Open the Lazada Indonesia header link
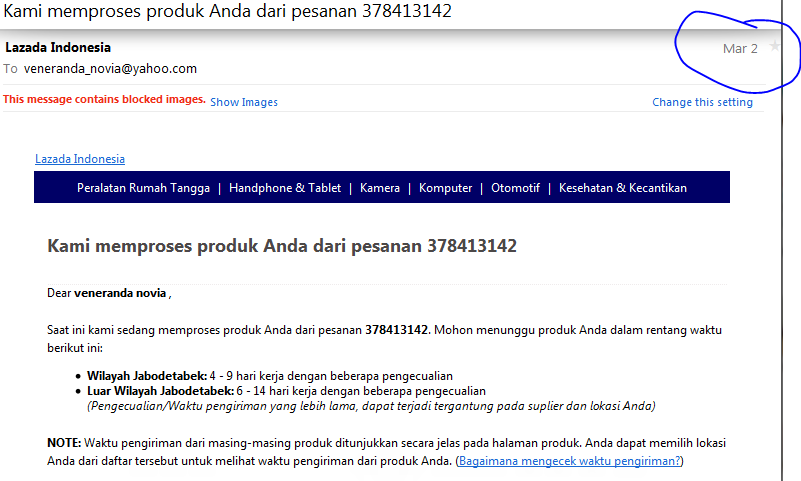Screen dimensions: 801x481 point(80,159)
